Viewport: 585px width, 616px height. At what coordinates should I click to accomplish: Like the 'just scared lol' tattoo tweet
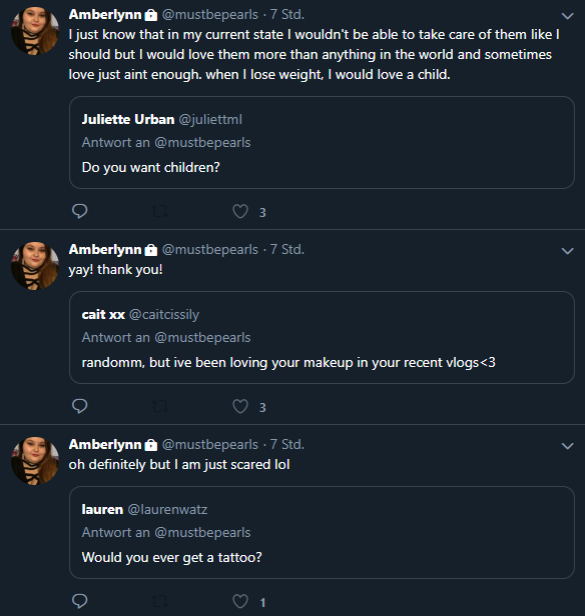click(x=240, y=601)
